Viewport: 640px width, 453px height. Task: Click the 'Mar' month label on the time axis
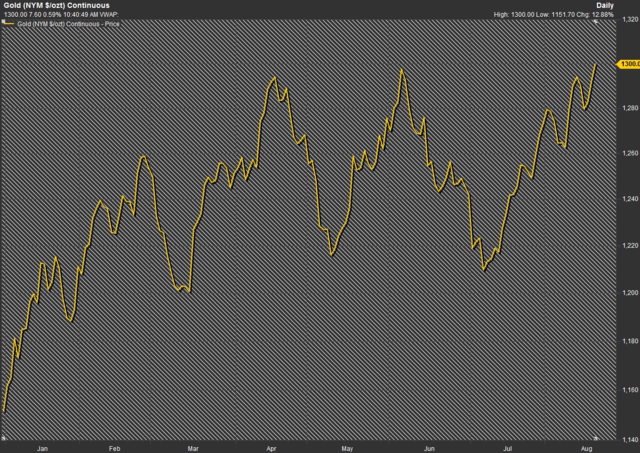click(x=193, y=449)
